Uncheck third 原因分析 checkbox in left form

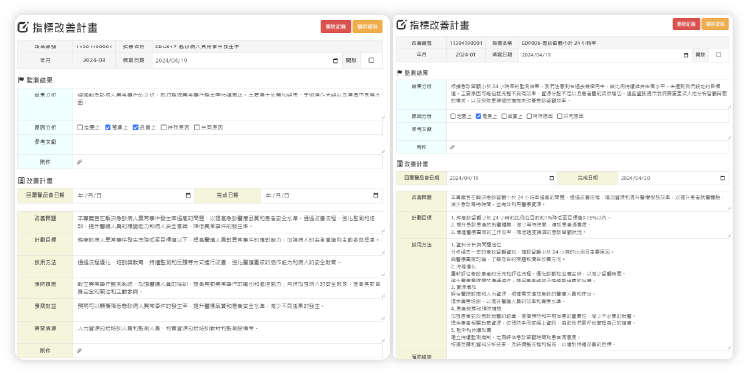pos(135,127)
